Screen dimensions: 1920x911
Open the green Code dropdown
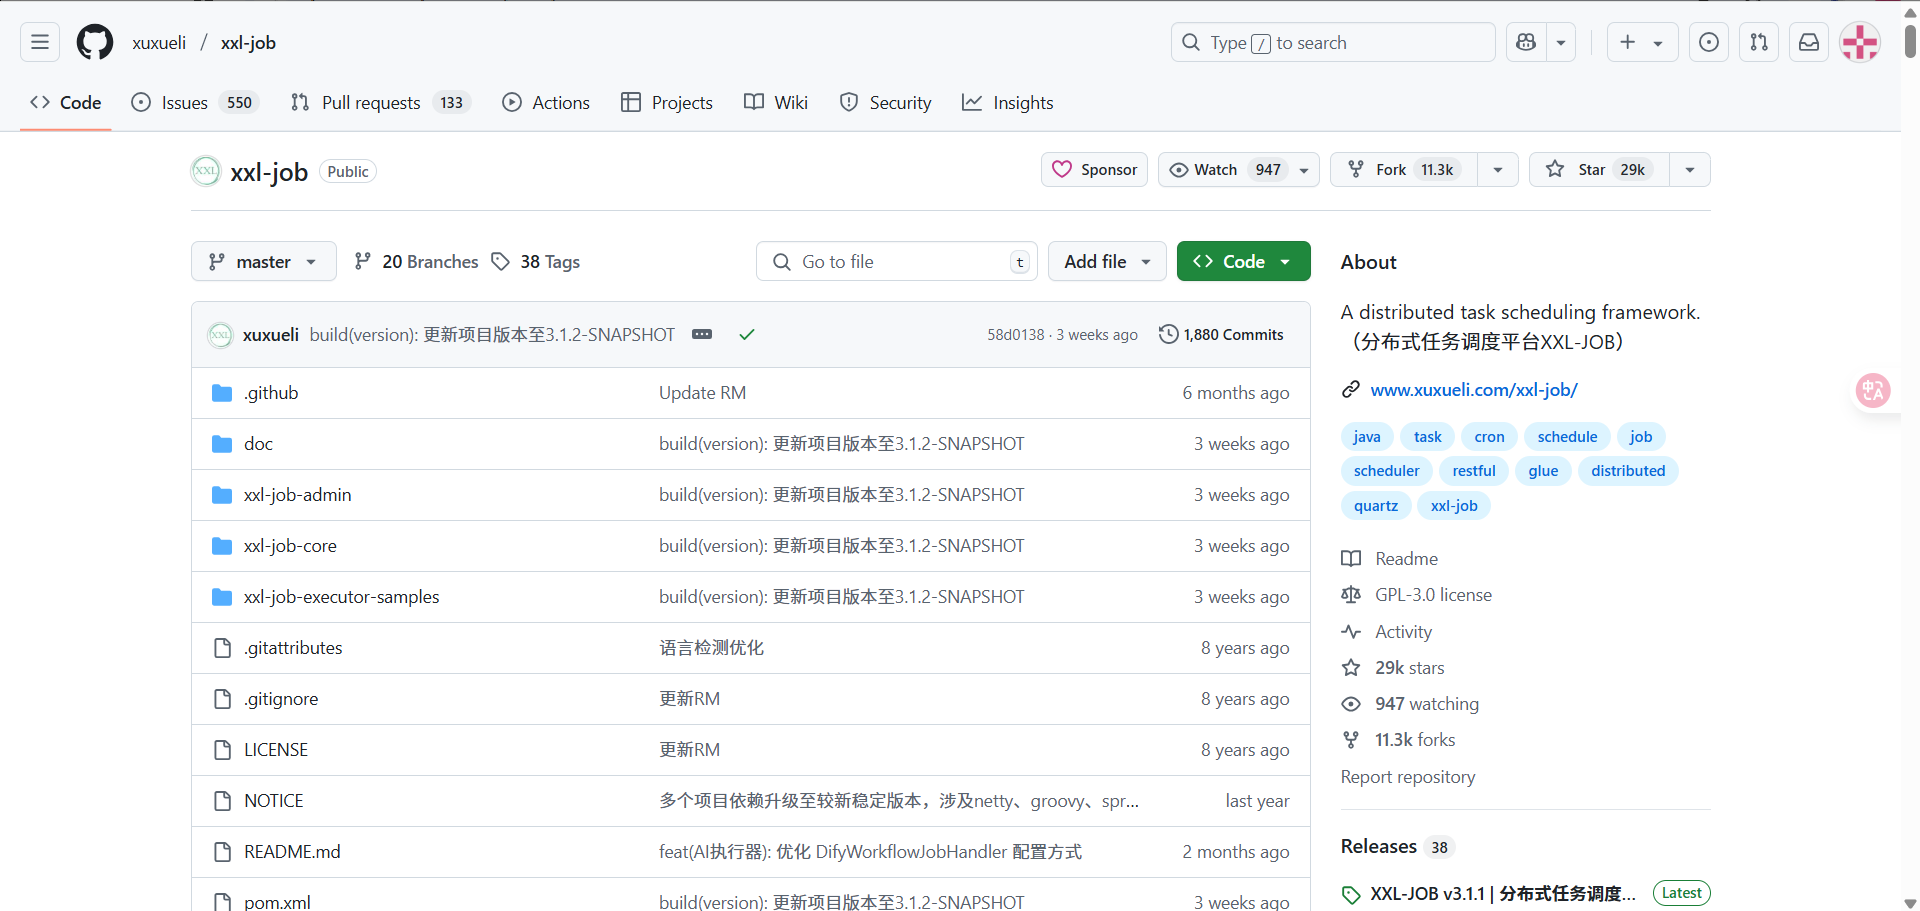[1243, 262]
